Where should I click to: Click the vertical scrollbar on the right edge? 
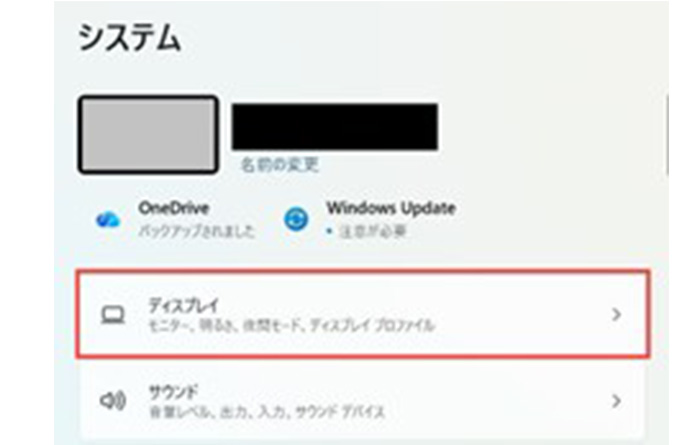(667, 135)
